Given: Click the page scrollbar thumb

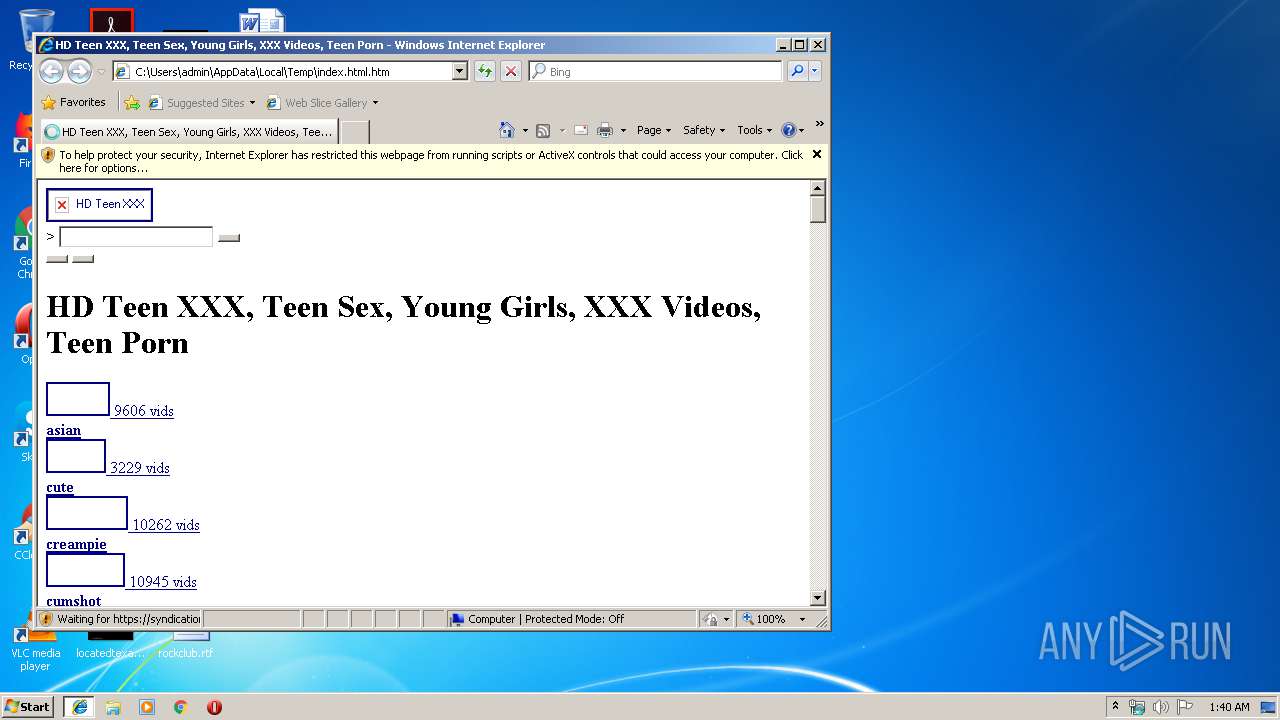Looking at the screenshot, I should click(x=818, y=209).
